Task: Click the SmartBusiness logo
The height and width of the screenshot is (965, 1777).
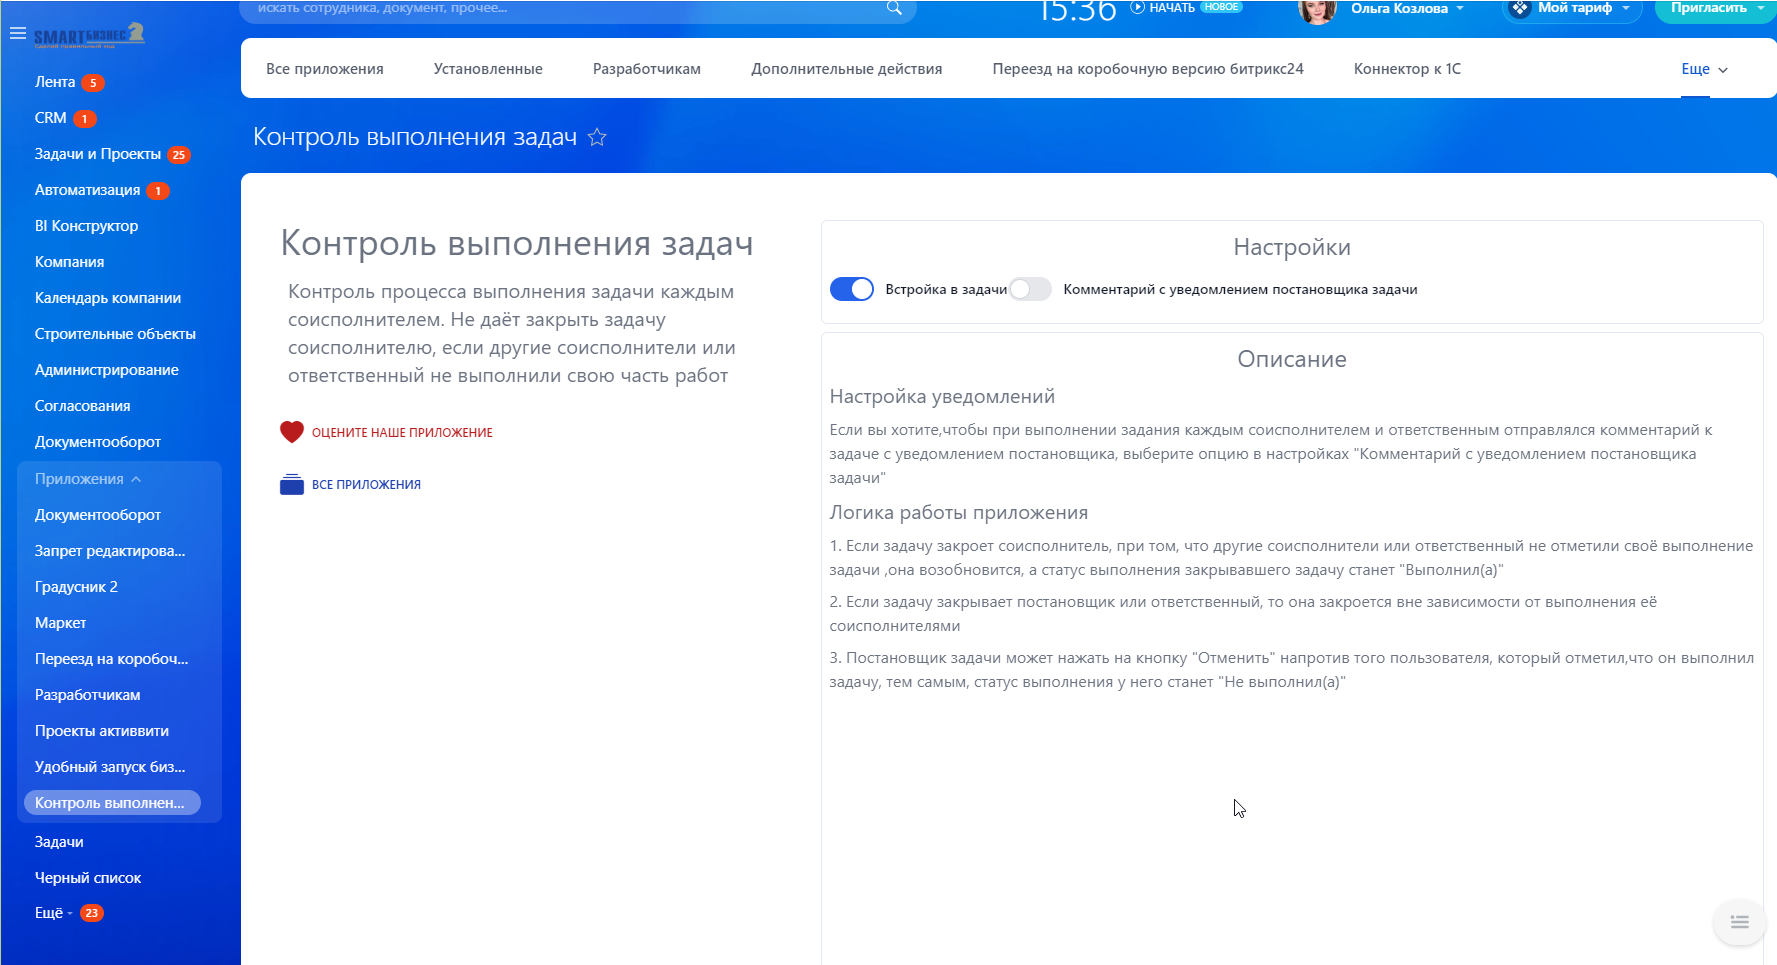Action: (89, 35)
